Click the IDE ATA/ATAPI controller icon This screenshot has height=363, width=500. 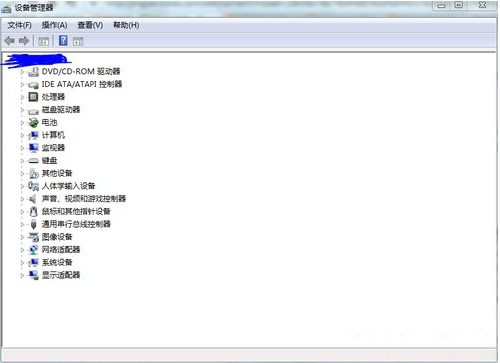click(33, 85)
